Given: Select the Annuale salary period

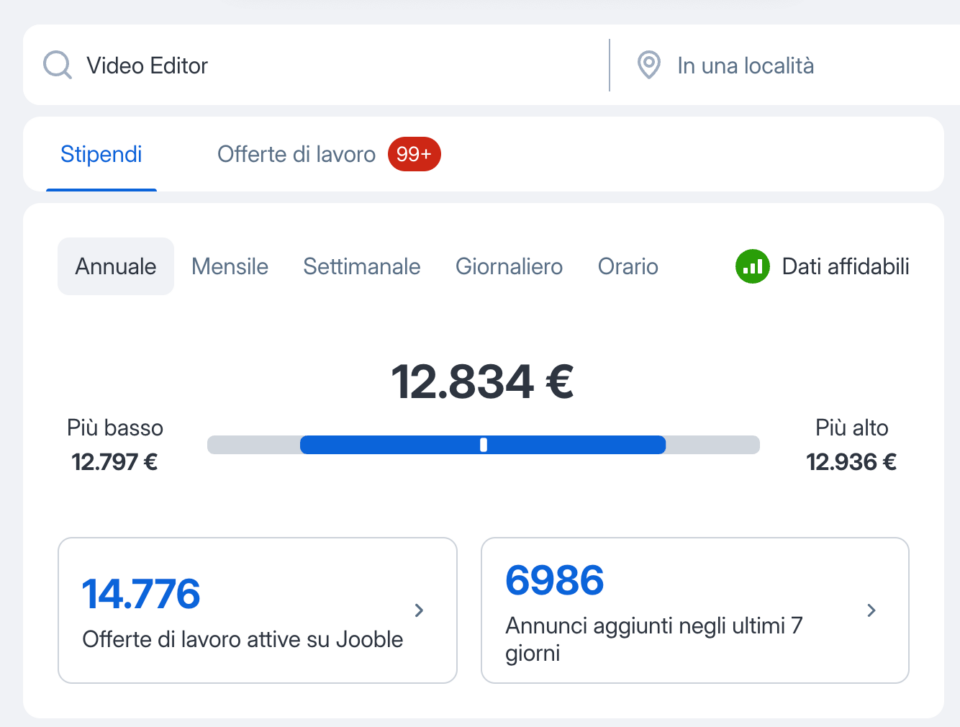Looking at the screenshot, I should click(x=116, y=267).
